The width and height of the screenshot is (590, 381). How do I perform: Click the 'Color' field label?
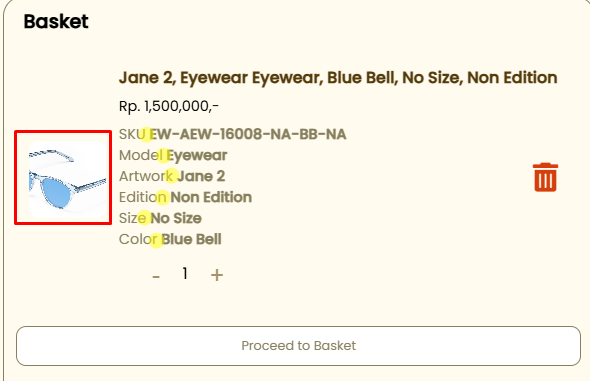coord(138,239)
